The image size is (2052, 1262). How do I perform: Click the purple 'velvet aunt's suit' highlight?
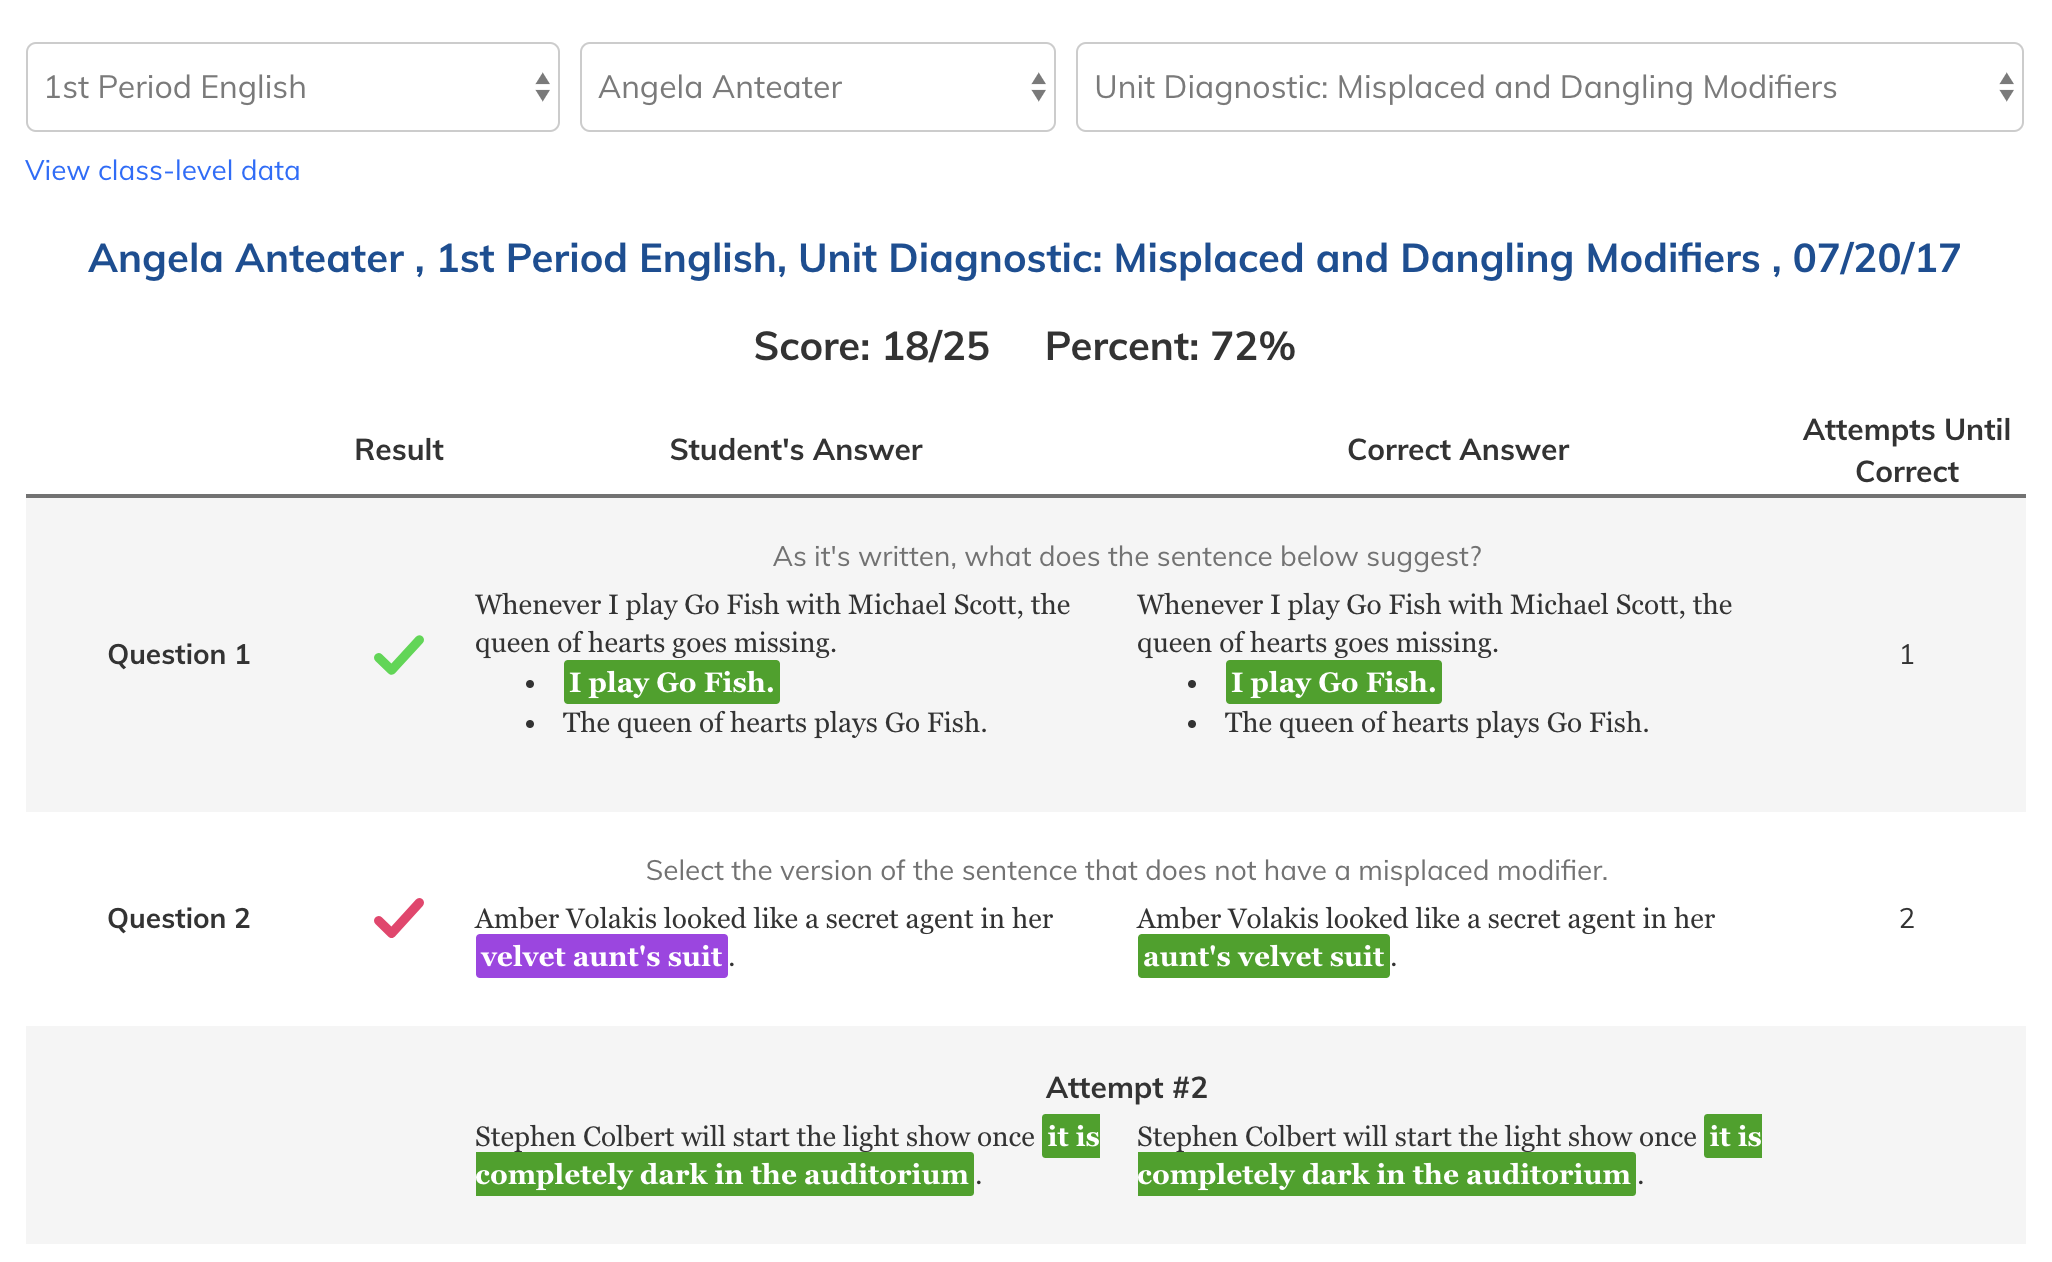pyautogui.click(x=602, y=956)
